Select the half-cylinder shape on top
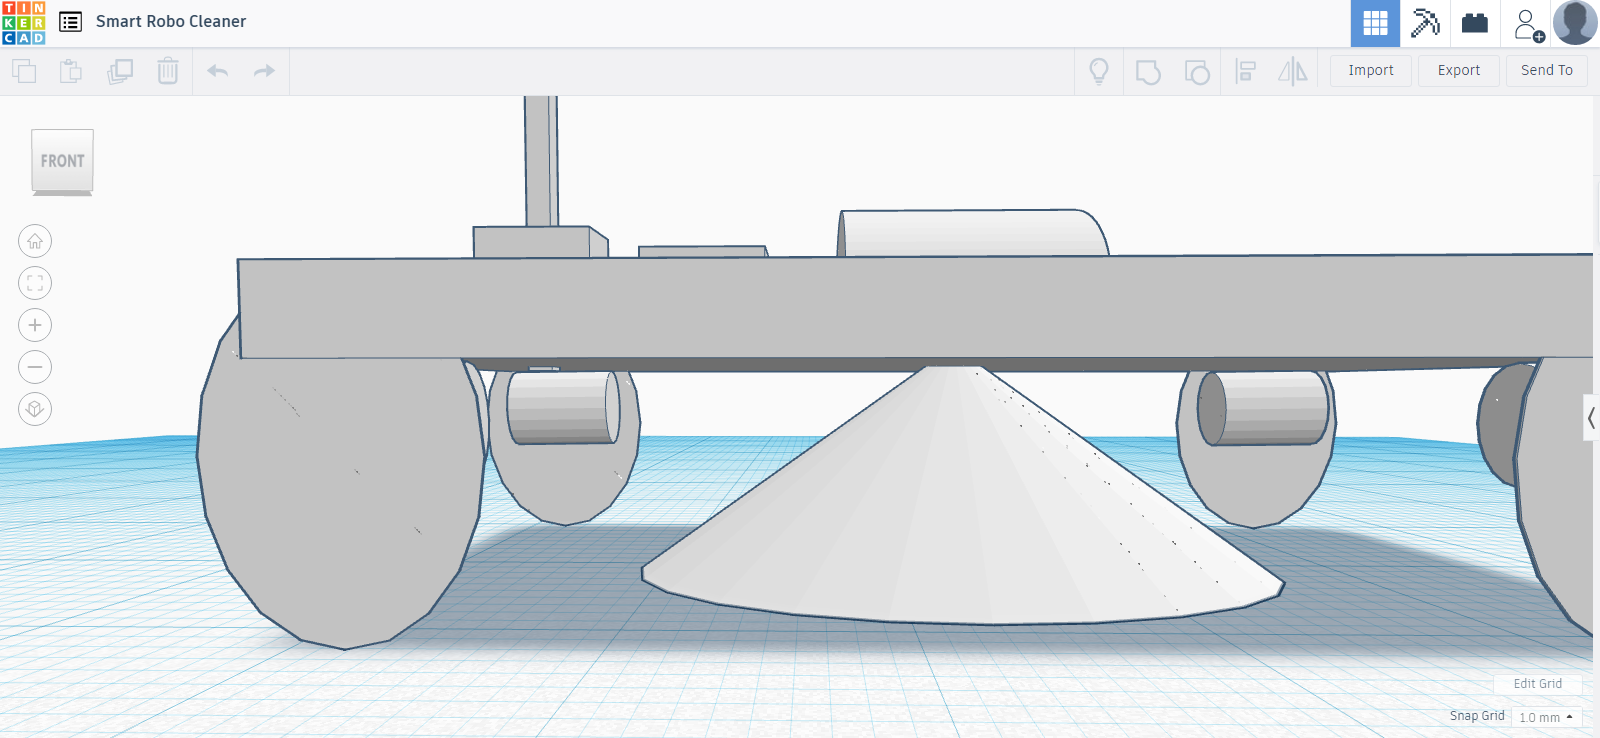This screenshot has width=1600, height=738. [x=972, y=233]
